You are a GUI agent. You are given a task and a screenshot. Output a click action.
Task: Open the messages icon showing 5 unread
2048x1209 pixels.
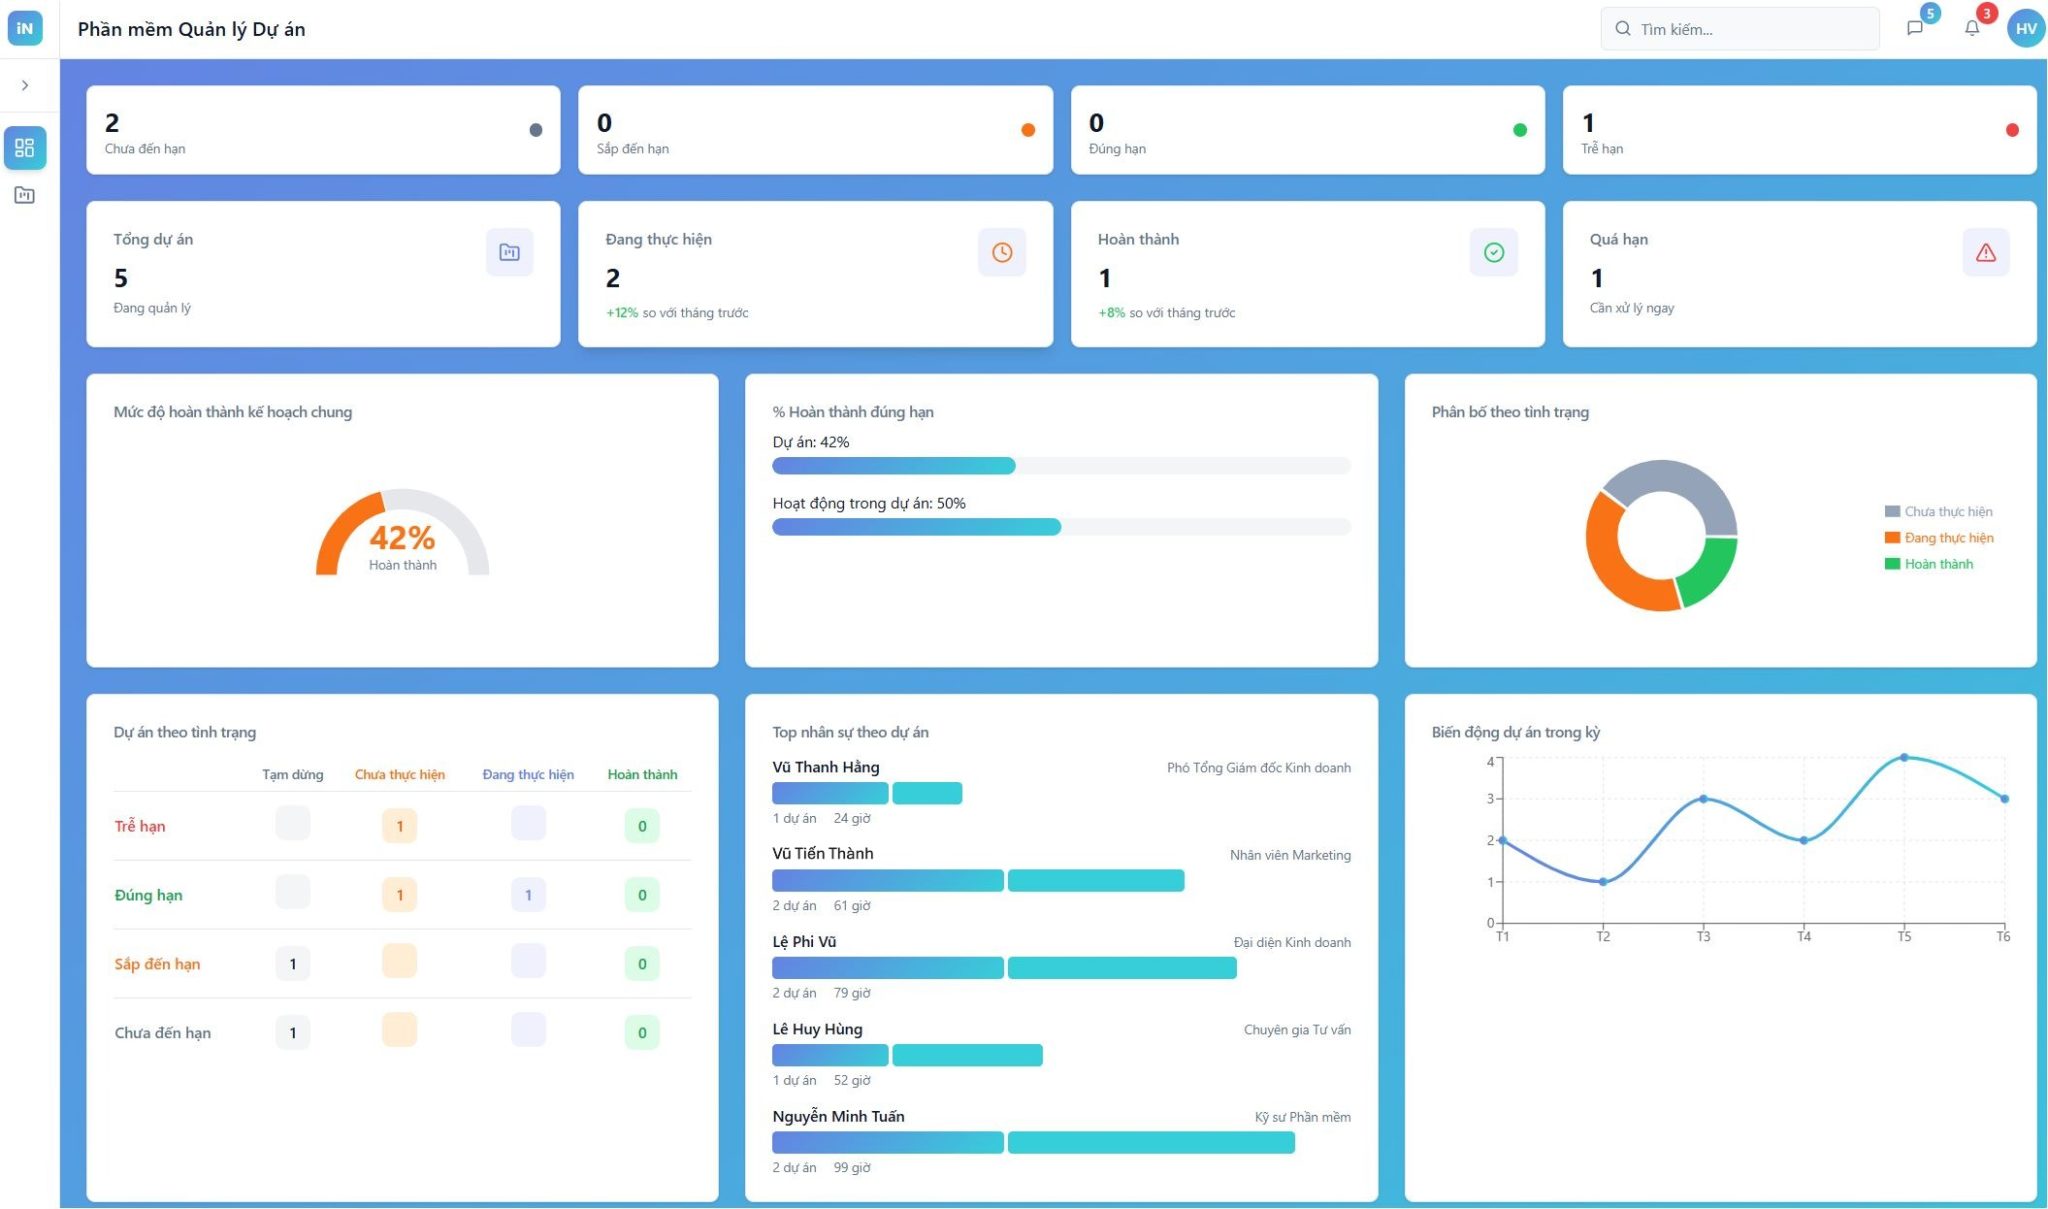[1917, 28]
